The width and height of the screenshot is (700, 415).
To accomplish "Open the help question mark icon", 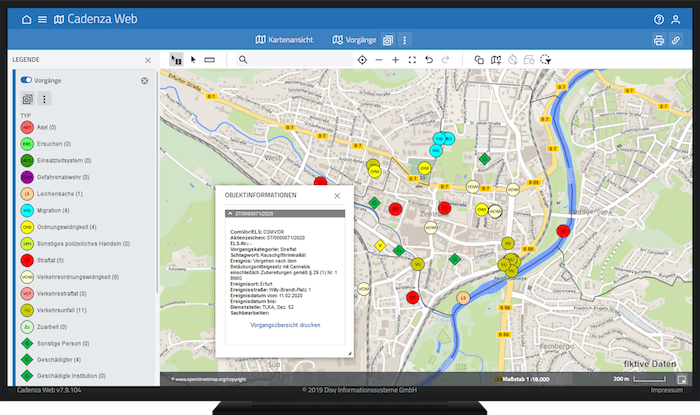I will [x=658, y=19].
